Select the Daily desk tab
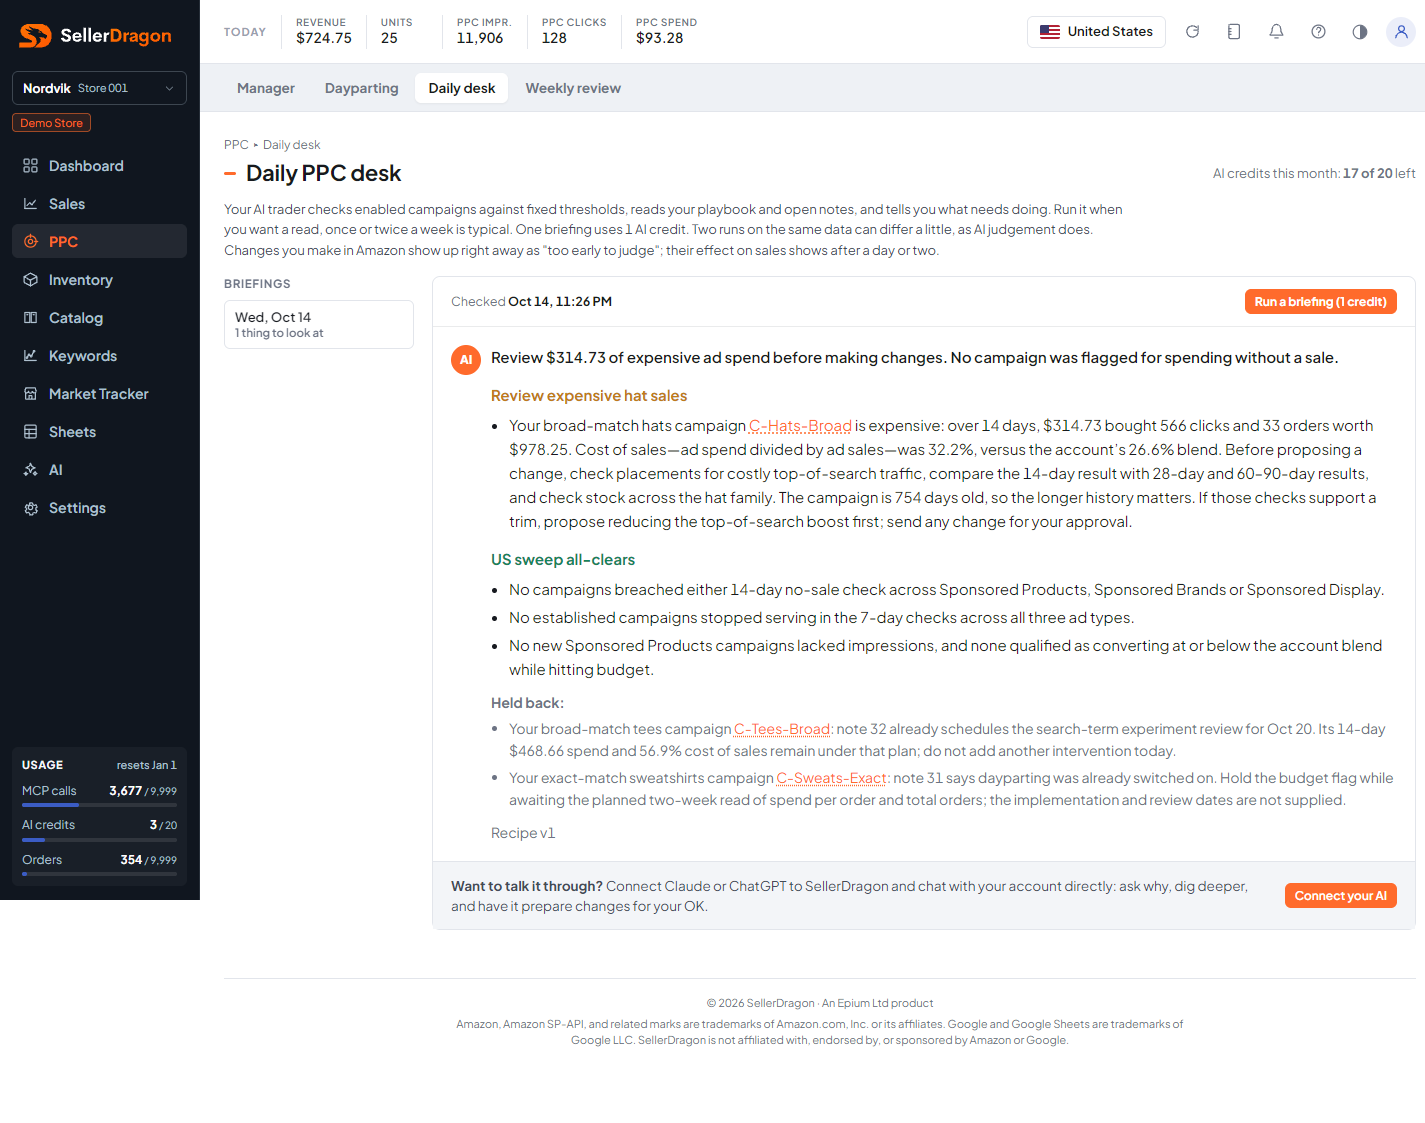 (x=462, y=88)
